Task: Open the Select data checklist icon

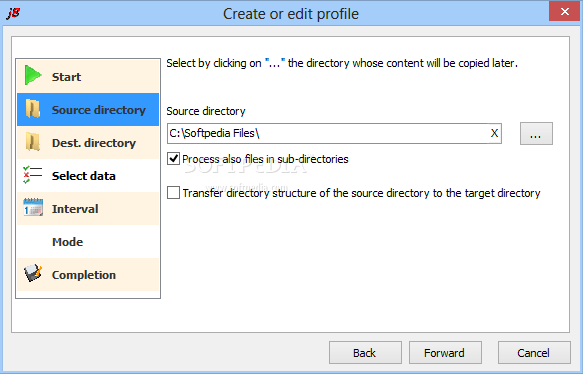Action: pos(32,175)
